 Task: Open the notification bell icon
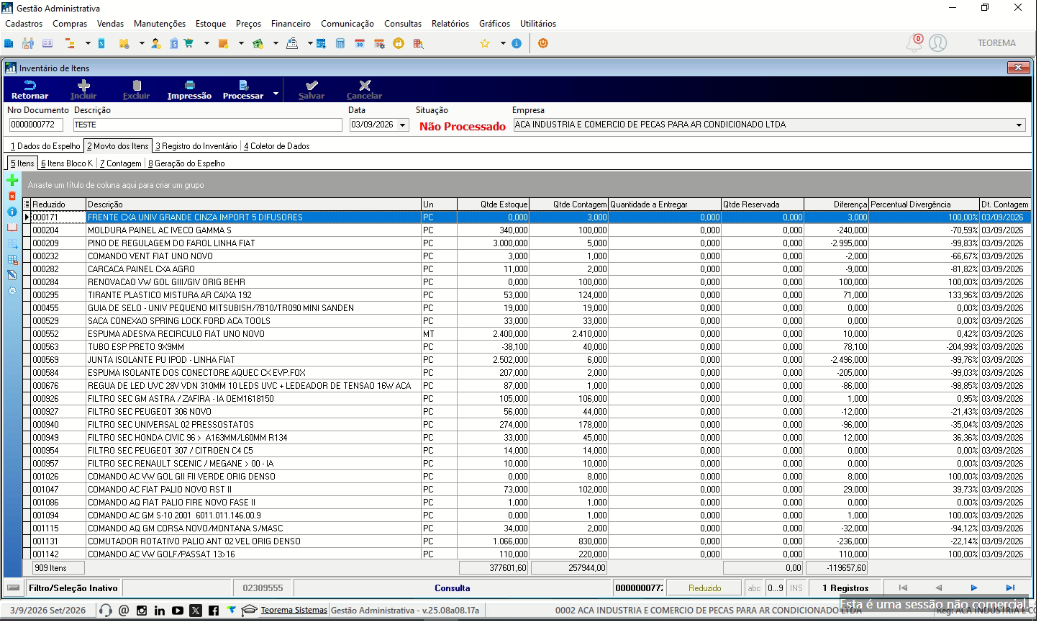[x=915, y=43]
